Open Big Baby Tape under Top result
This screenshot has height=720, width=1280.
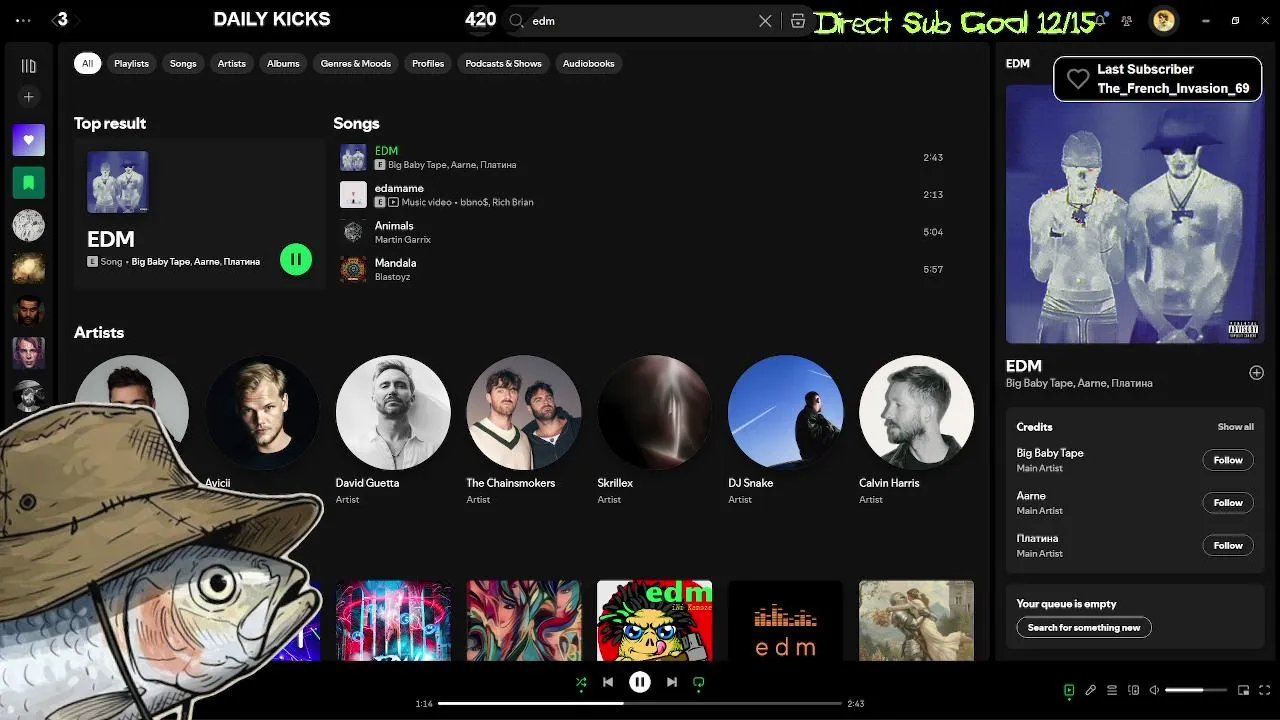[x=160, y=262]
